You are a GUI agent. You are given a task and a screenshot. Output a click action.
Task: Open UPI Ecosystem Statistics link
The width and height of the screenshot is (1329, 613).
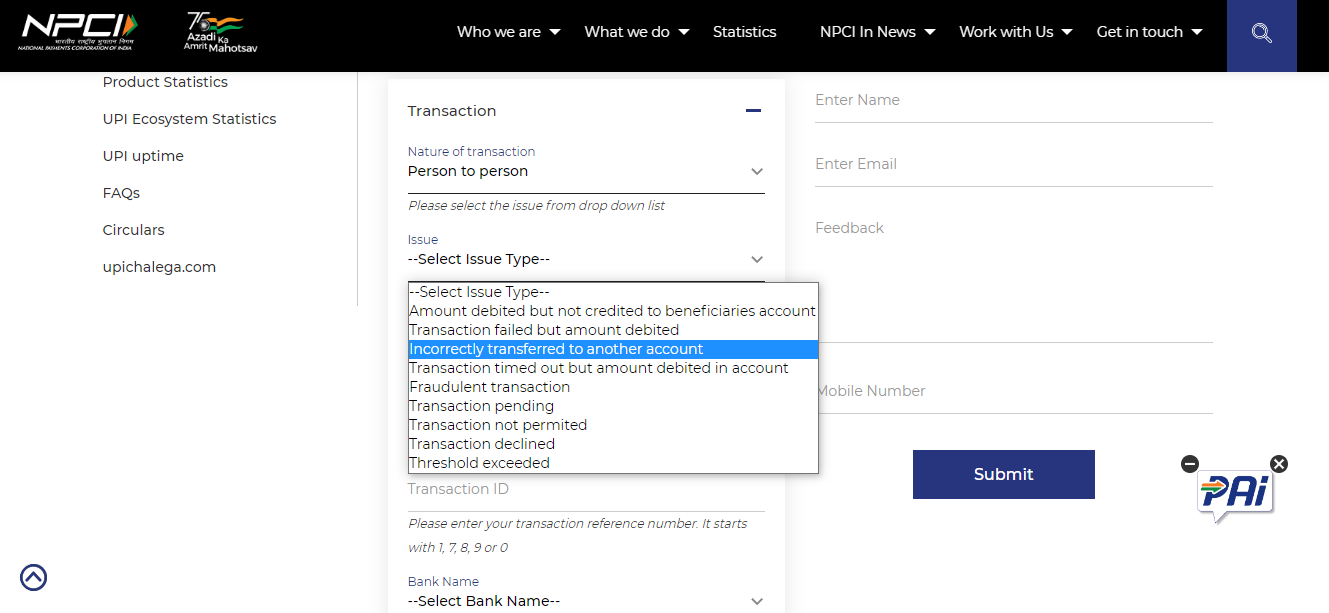coord(189,119)
